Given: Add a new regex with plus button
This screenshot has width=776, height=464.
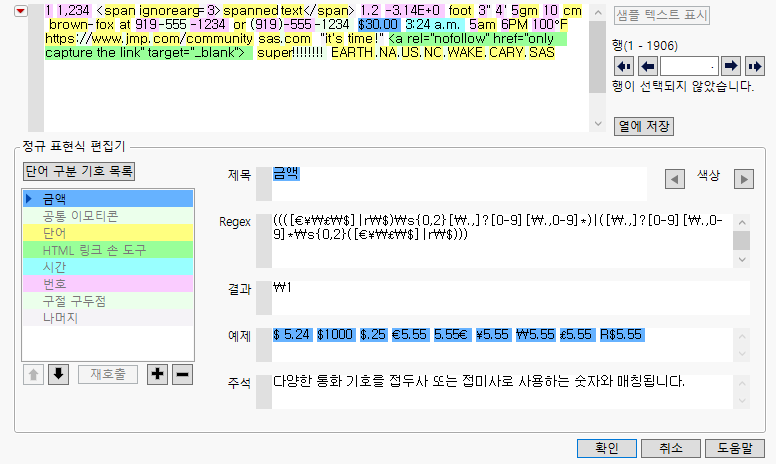Looking at the screenshot, I should click(x=157, y=374).
